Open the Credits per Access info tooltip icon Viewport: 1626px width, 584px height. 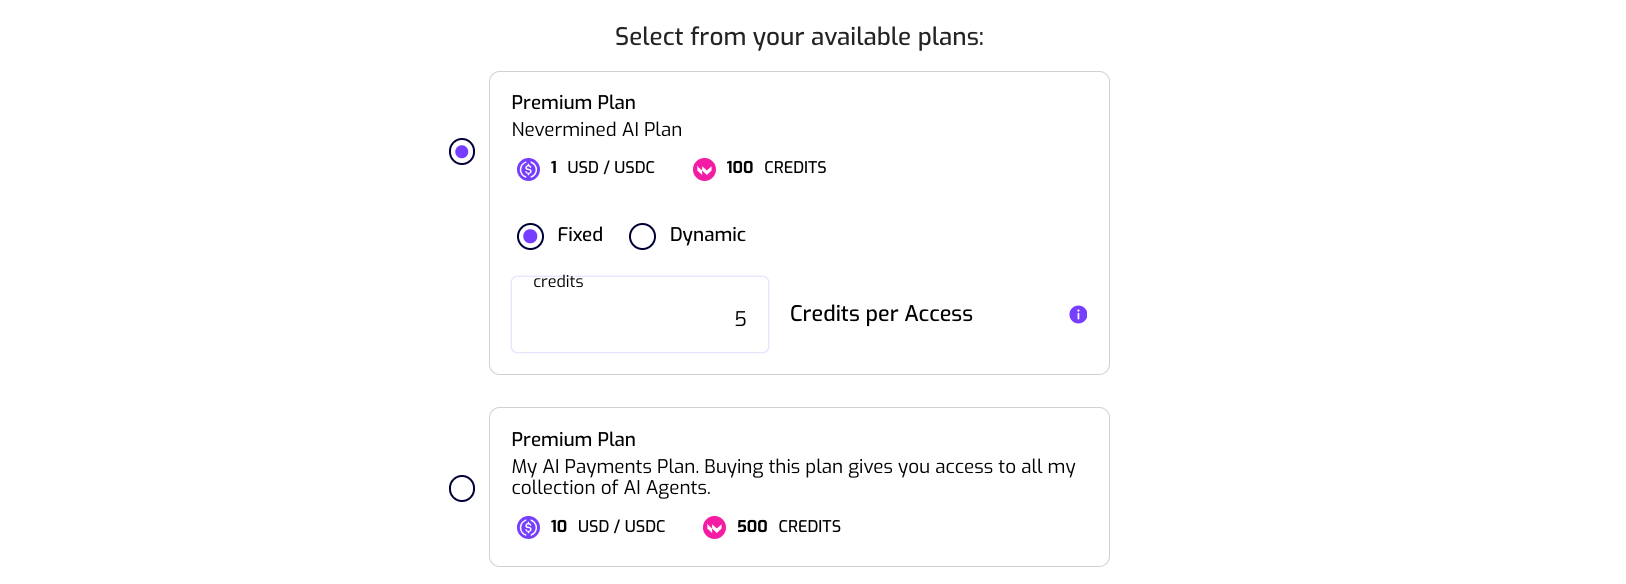(x=1078, y=314)
